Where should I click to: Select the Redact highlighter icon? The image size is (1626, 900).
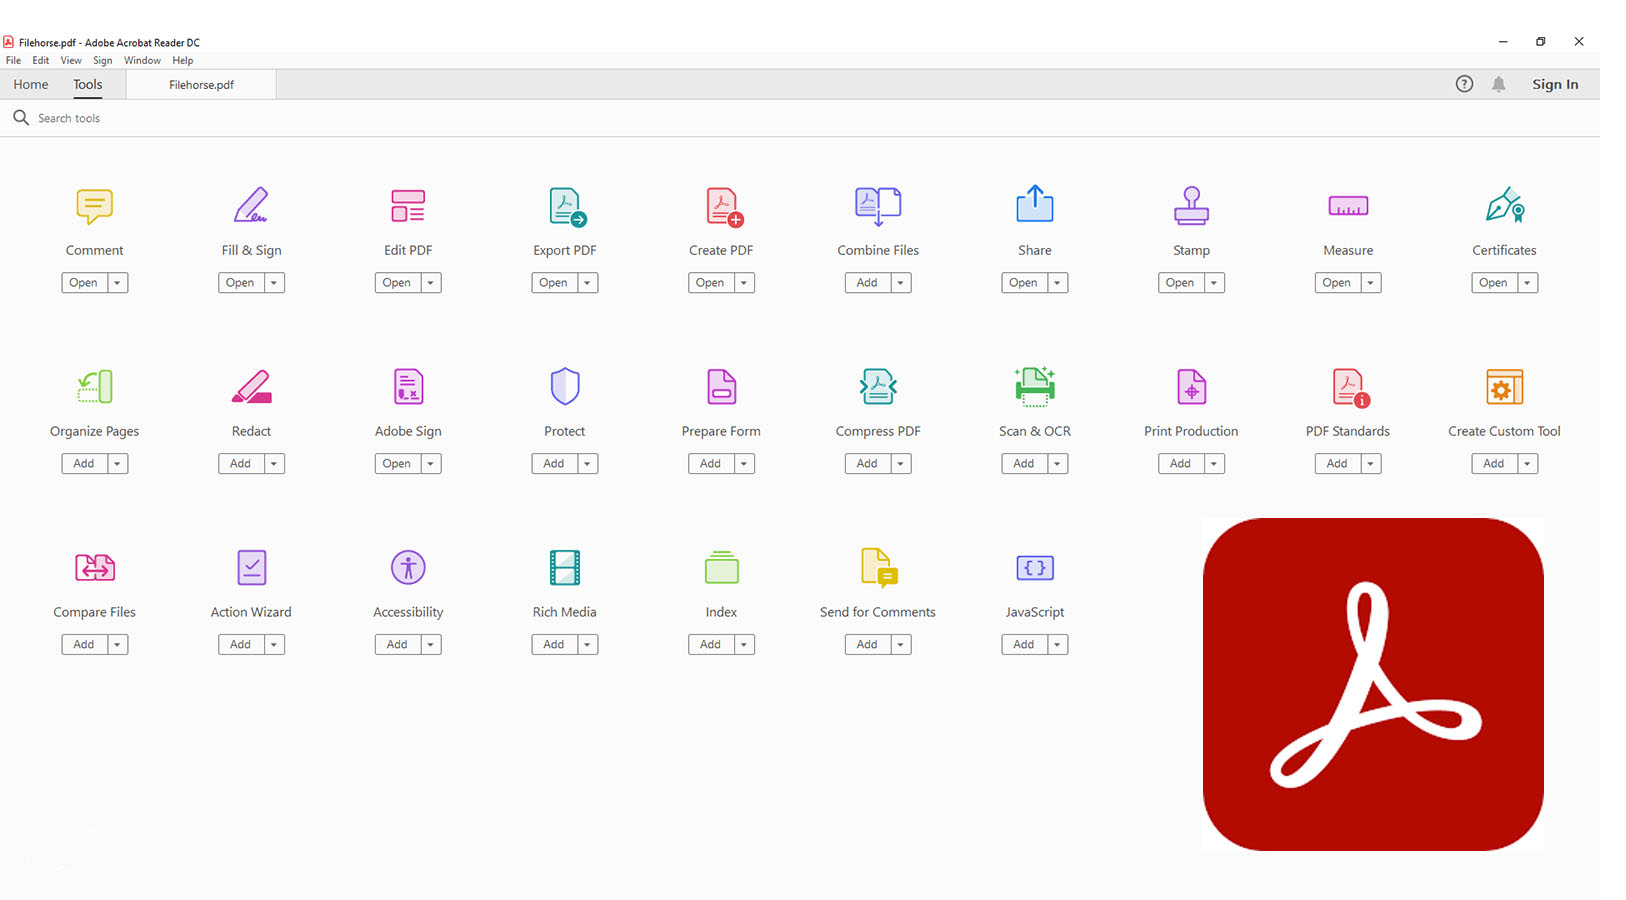(x=251, y=387)
